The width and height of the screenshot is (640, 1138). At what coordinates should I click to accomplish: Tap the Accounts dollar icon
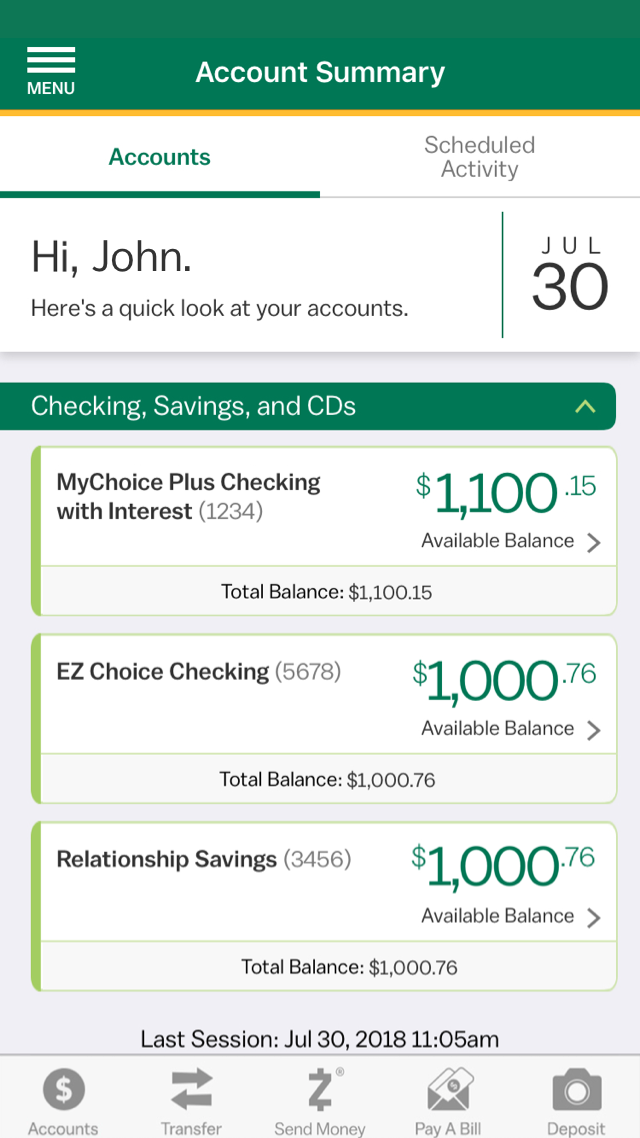click(x=63, y=1089)
